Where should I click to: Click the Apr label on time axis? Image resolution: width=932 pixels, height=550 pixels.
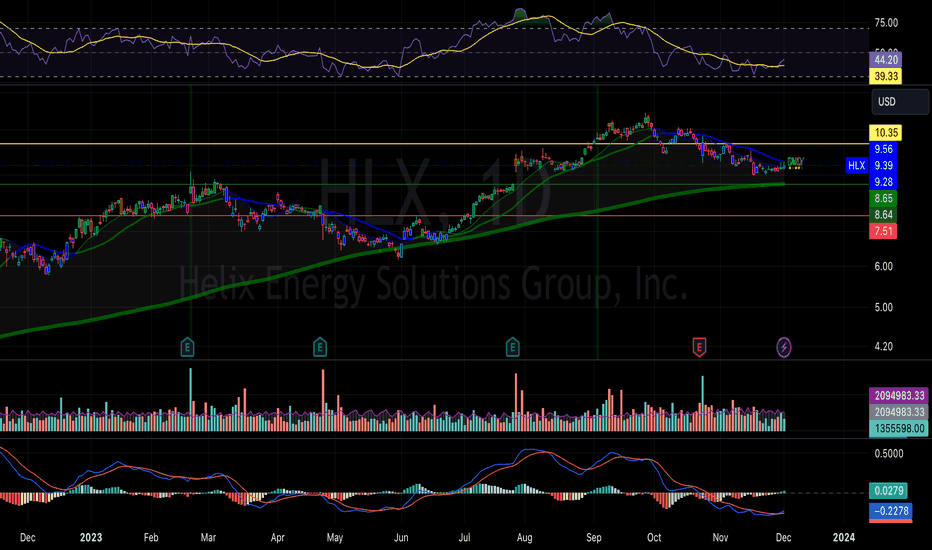[277, 537]
